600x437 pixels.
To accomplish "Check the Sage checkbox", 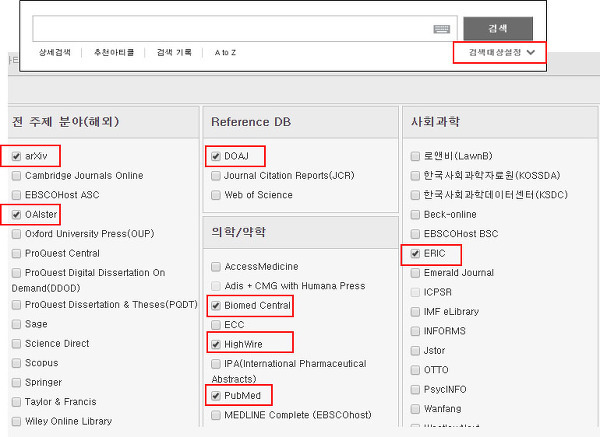I will tap(16, 324).
